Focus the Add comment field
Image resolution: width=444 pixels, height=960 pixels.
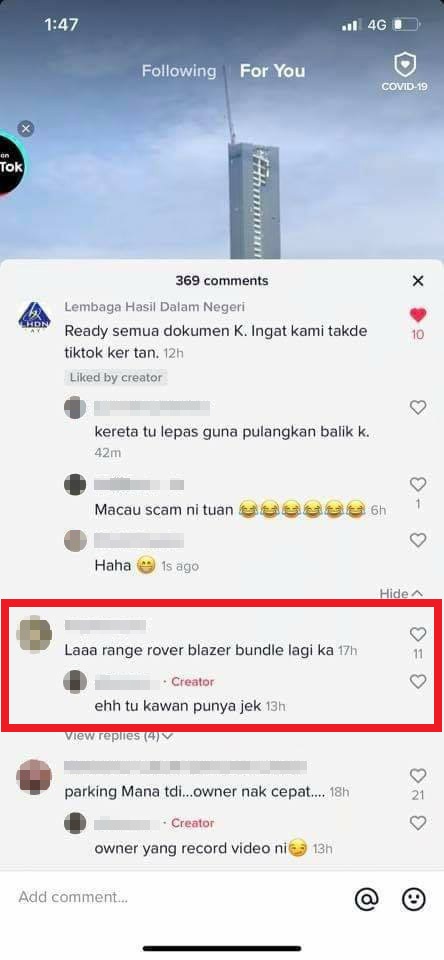tap(178, 898)
